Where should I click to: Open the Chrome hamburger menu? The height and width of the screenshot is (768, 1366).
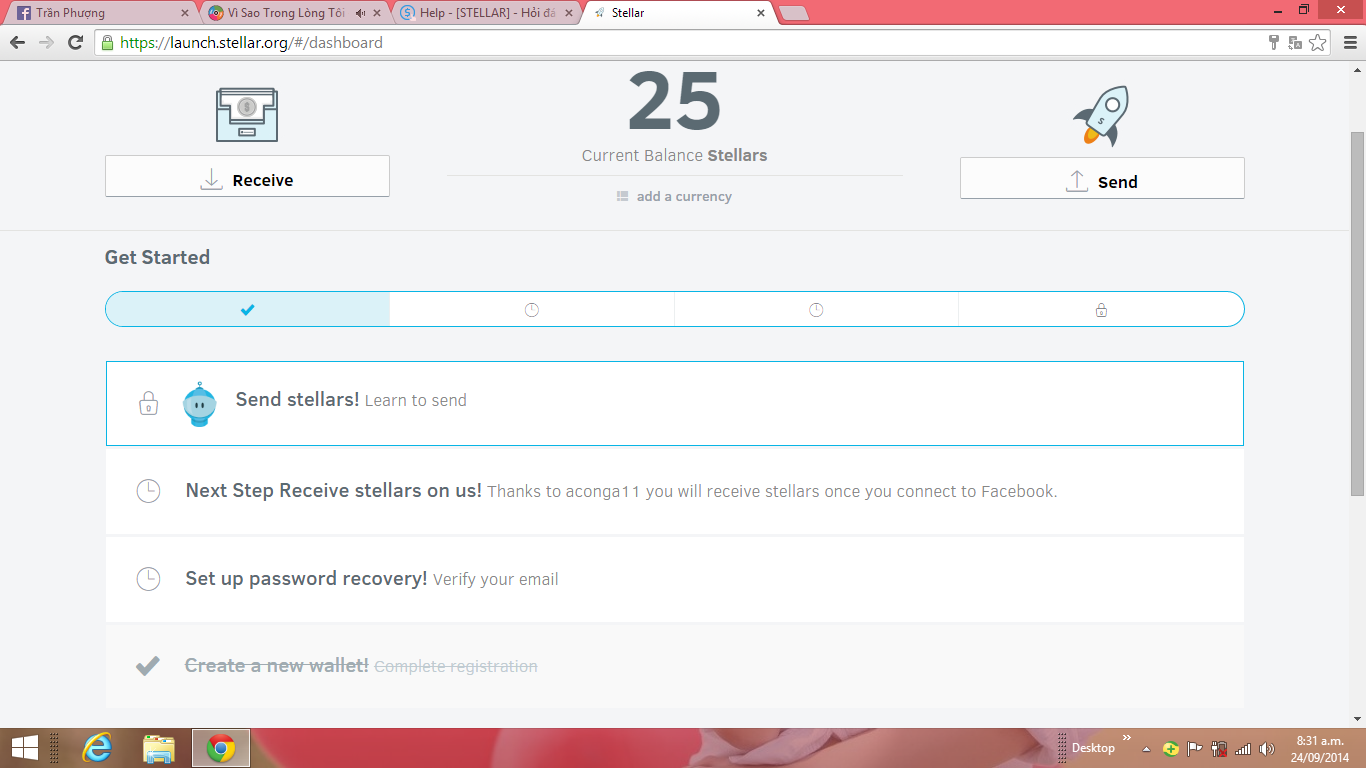pos(1350,42)
